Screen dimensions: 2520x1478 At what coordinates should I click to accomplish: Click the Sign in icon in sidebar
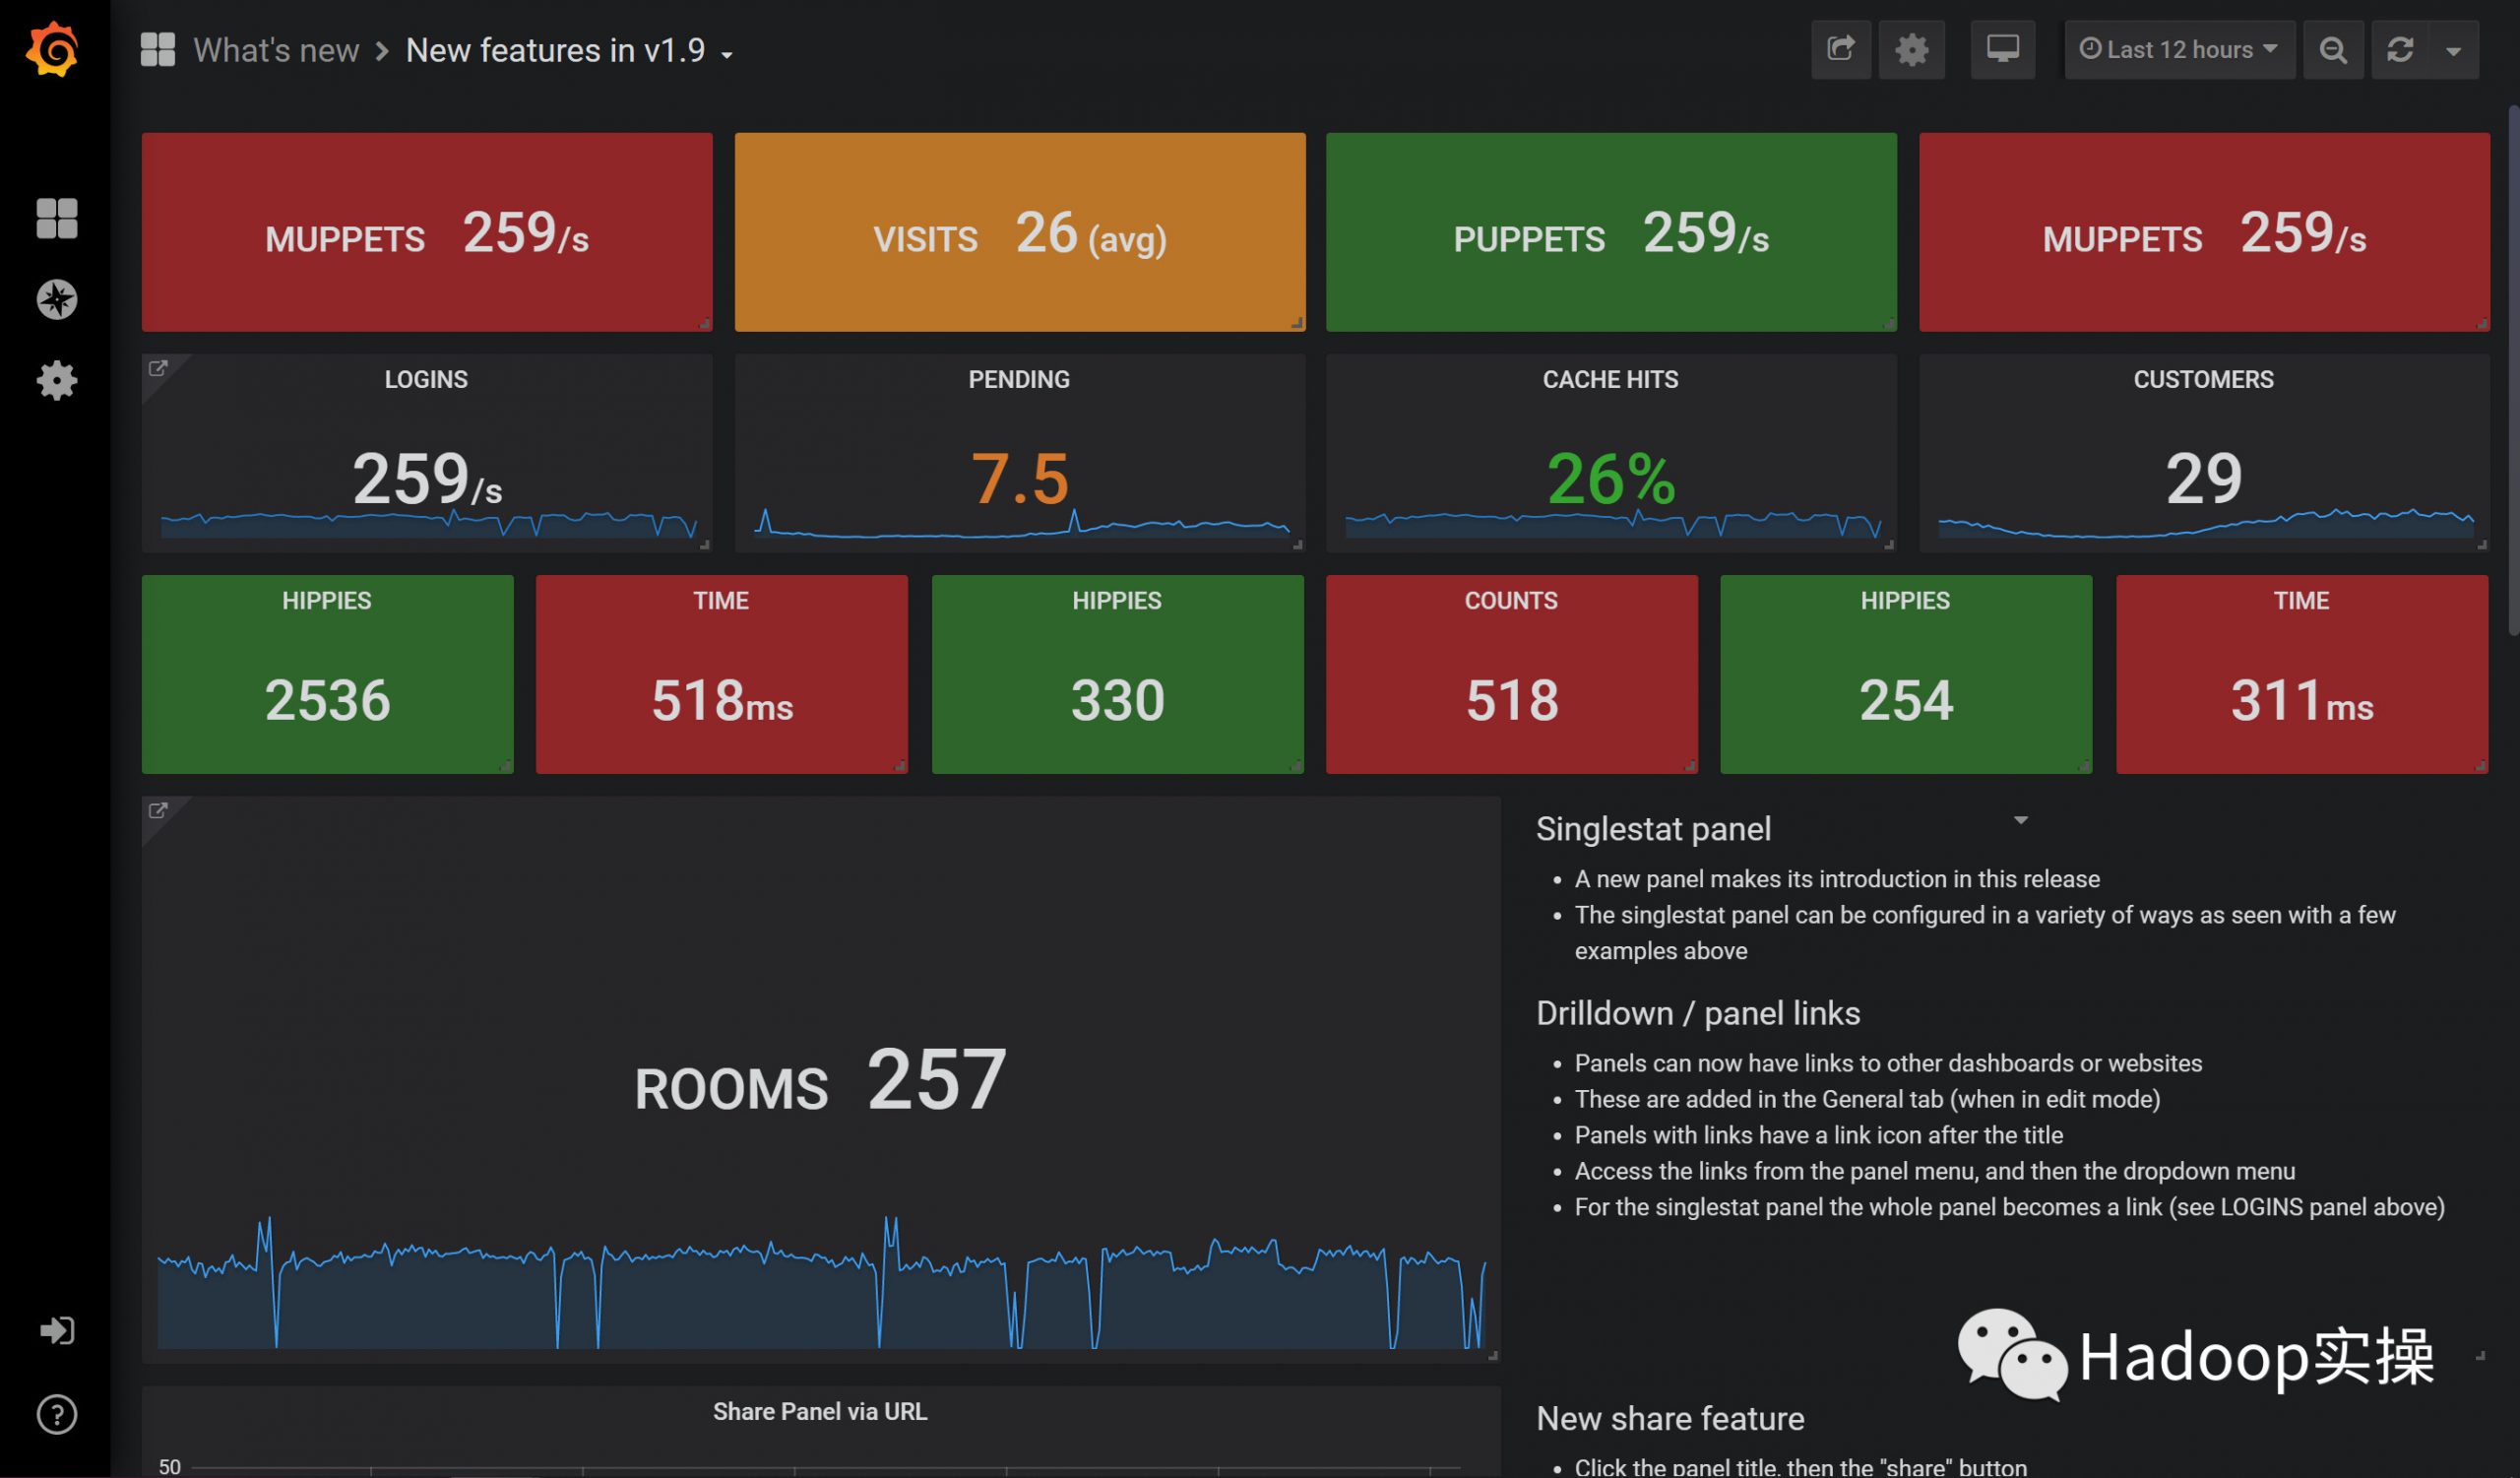tap(56, 1331)
